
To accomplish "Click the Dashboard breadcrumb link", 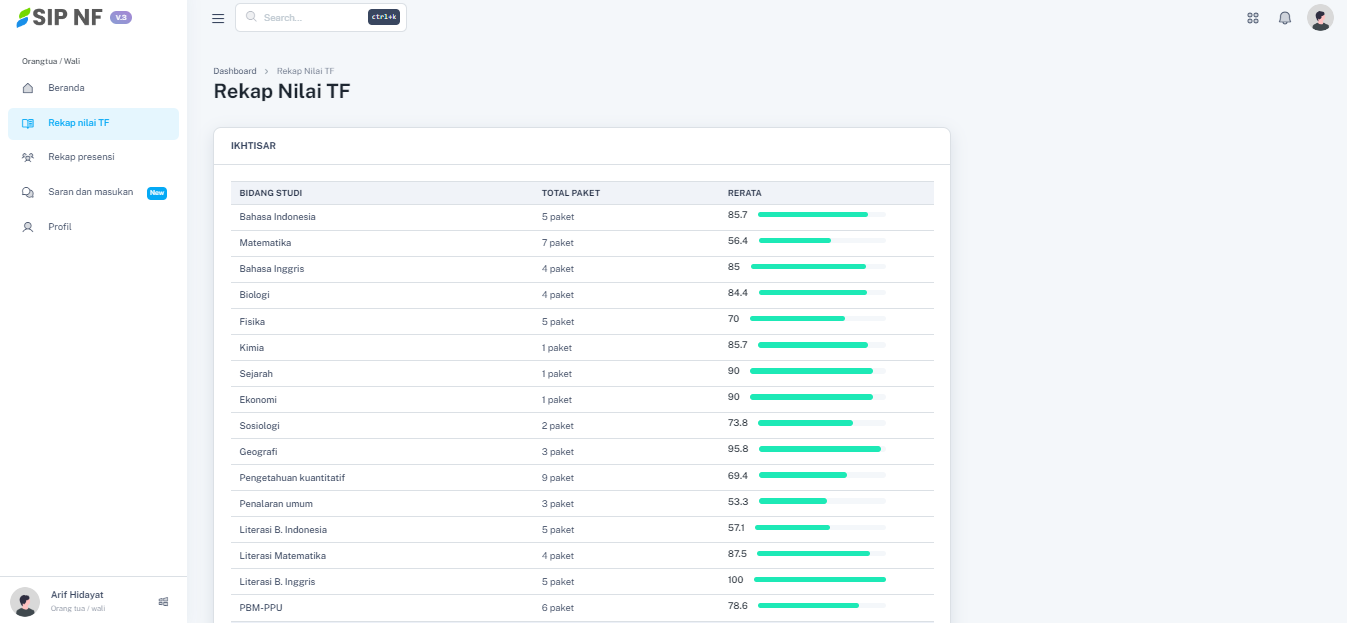I will [235, 71].
